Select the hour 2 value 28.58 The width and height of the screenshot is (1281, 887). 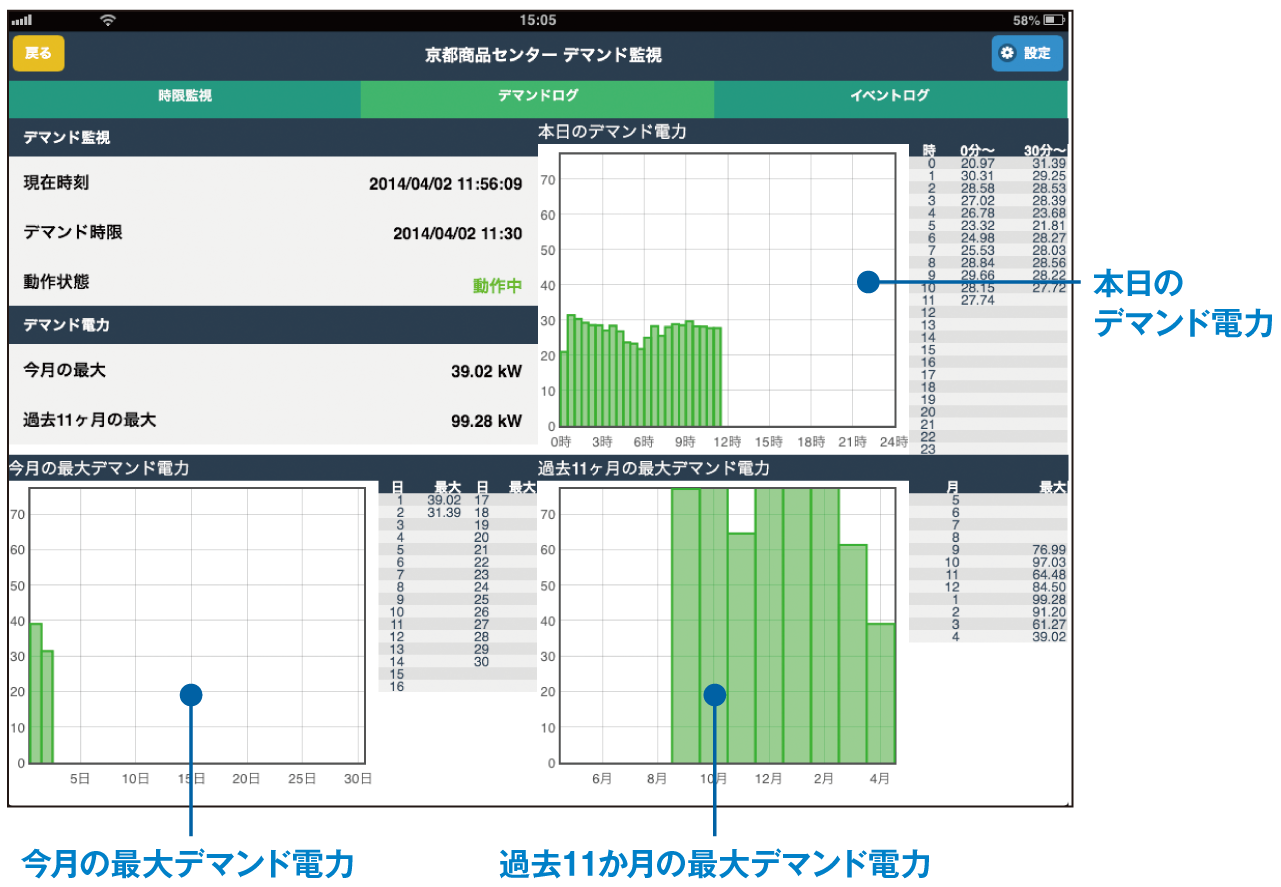click(x=977, y=188)
